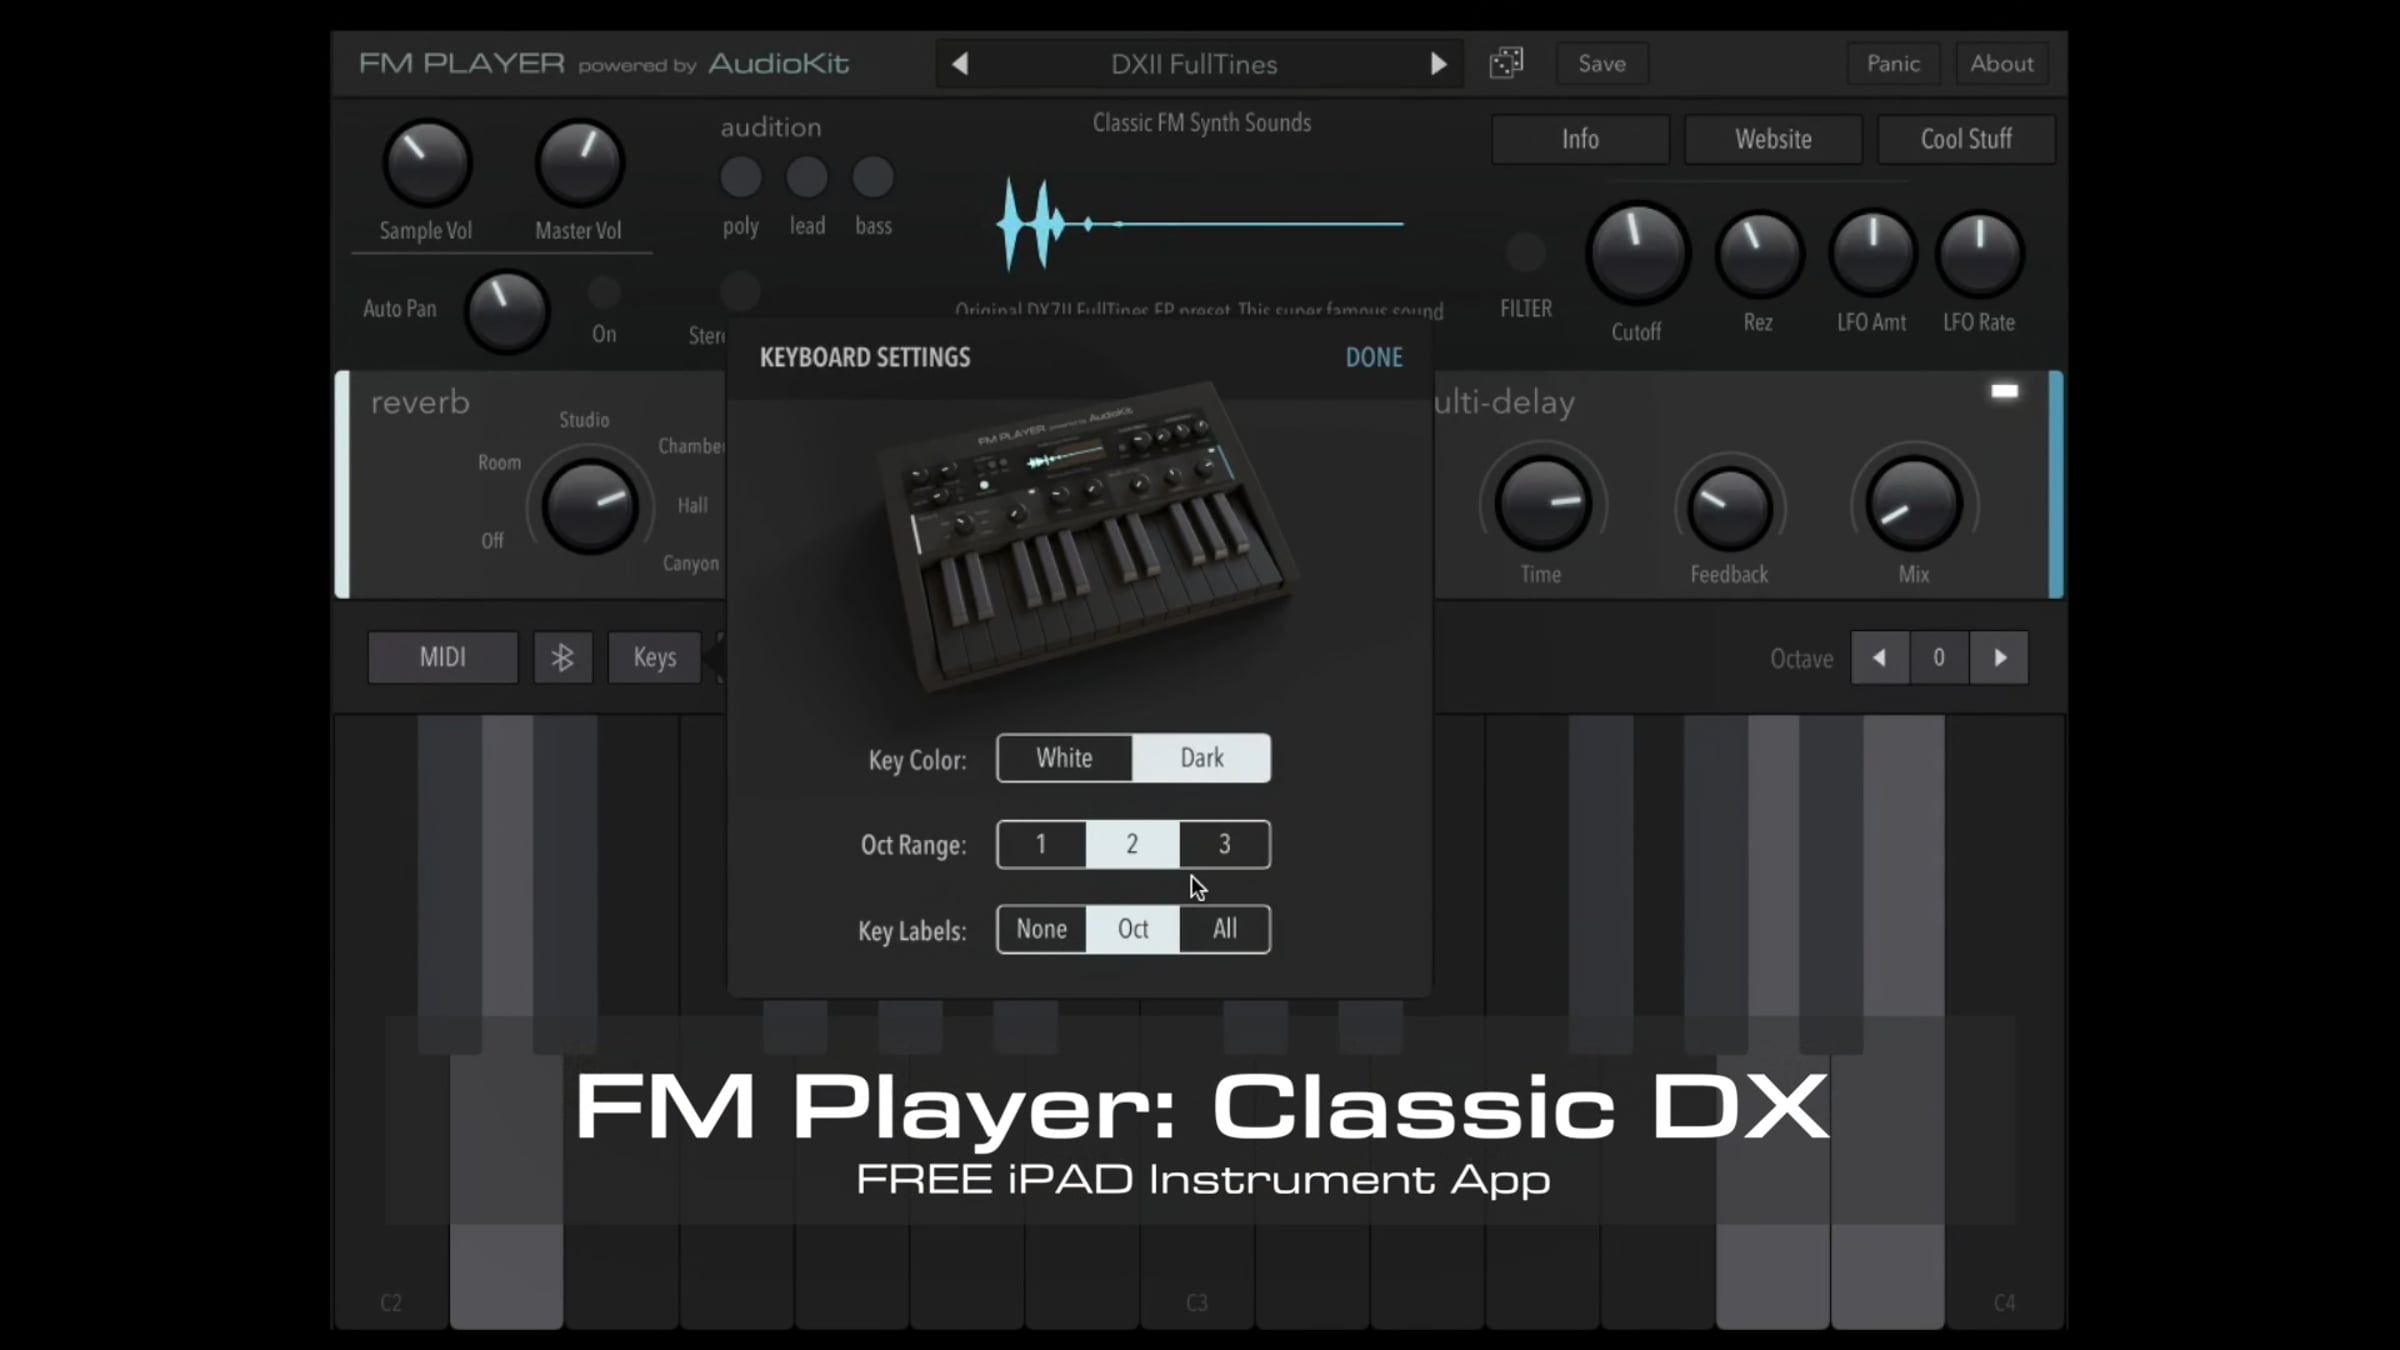Go to the next preset with right arrow
This screenshot has height=1350, width=2400.
[x=1438, y=64]
